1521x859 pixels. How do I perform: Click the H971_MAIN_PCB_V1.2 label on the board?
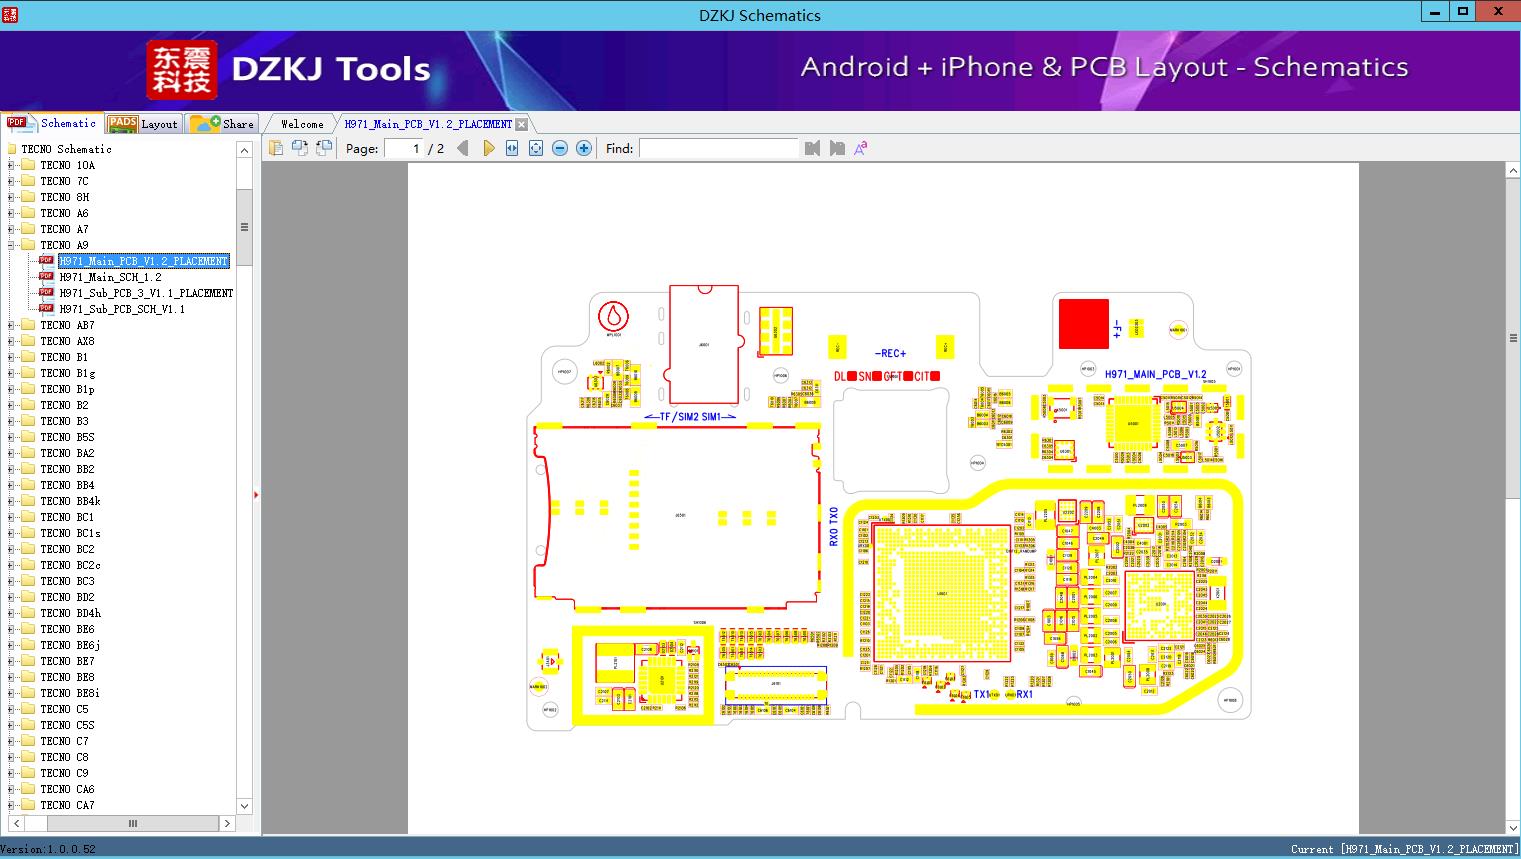(1155, 374)
